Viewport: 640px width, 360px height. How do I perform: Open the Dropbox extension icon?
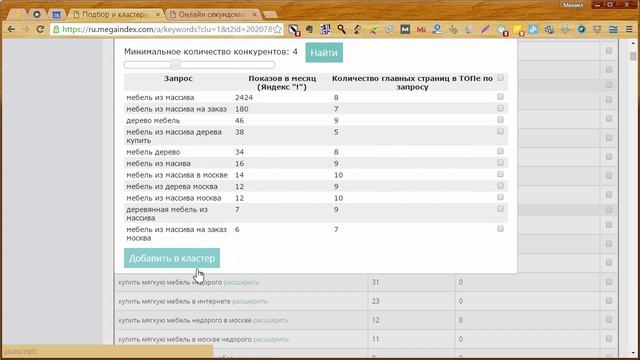[x=597, y=29]
